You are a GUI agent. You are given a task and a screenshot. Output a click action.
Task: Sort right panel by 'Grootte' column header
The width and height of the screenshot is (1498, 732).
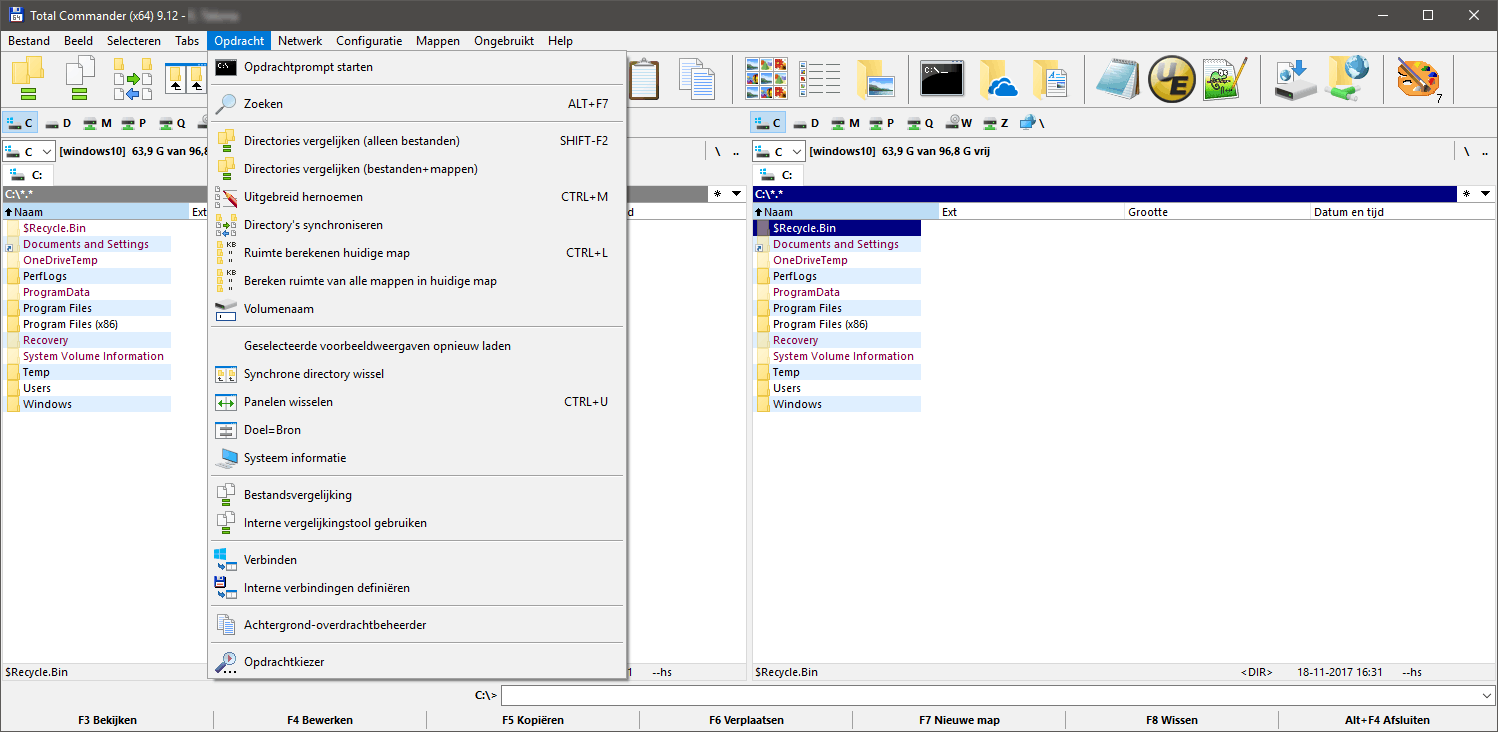pyautogui.click(x=1217, y=212)
